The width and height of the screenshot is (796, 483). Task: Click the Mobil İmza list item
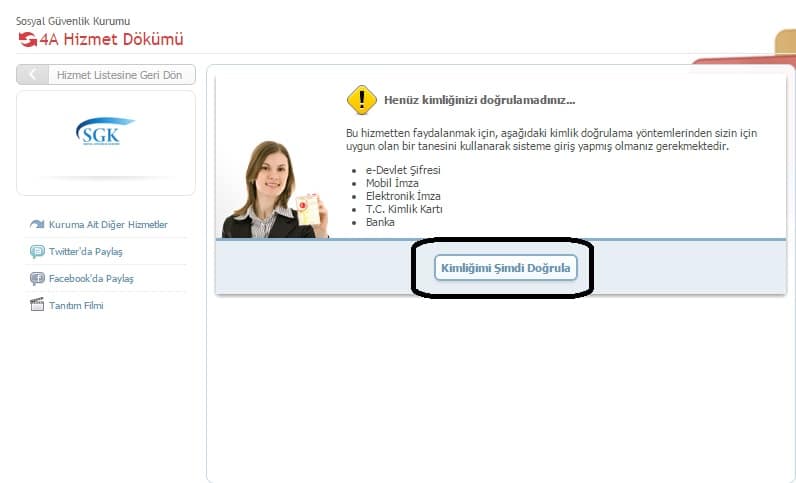(392, 184)
